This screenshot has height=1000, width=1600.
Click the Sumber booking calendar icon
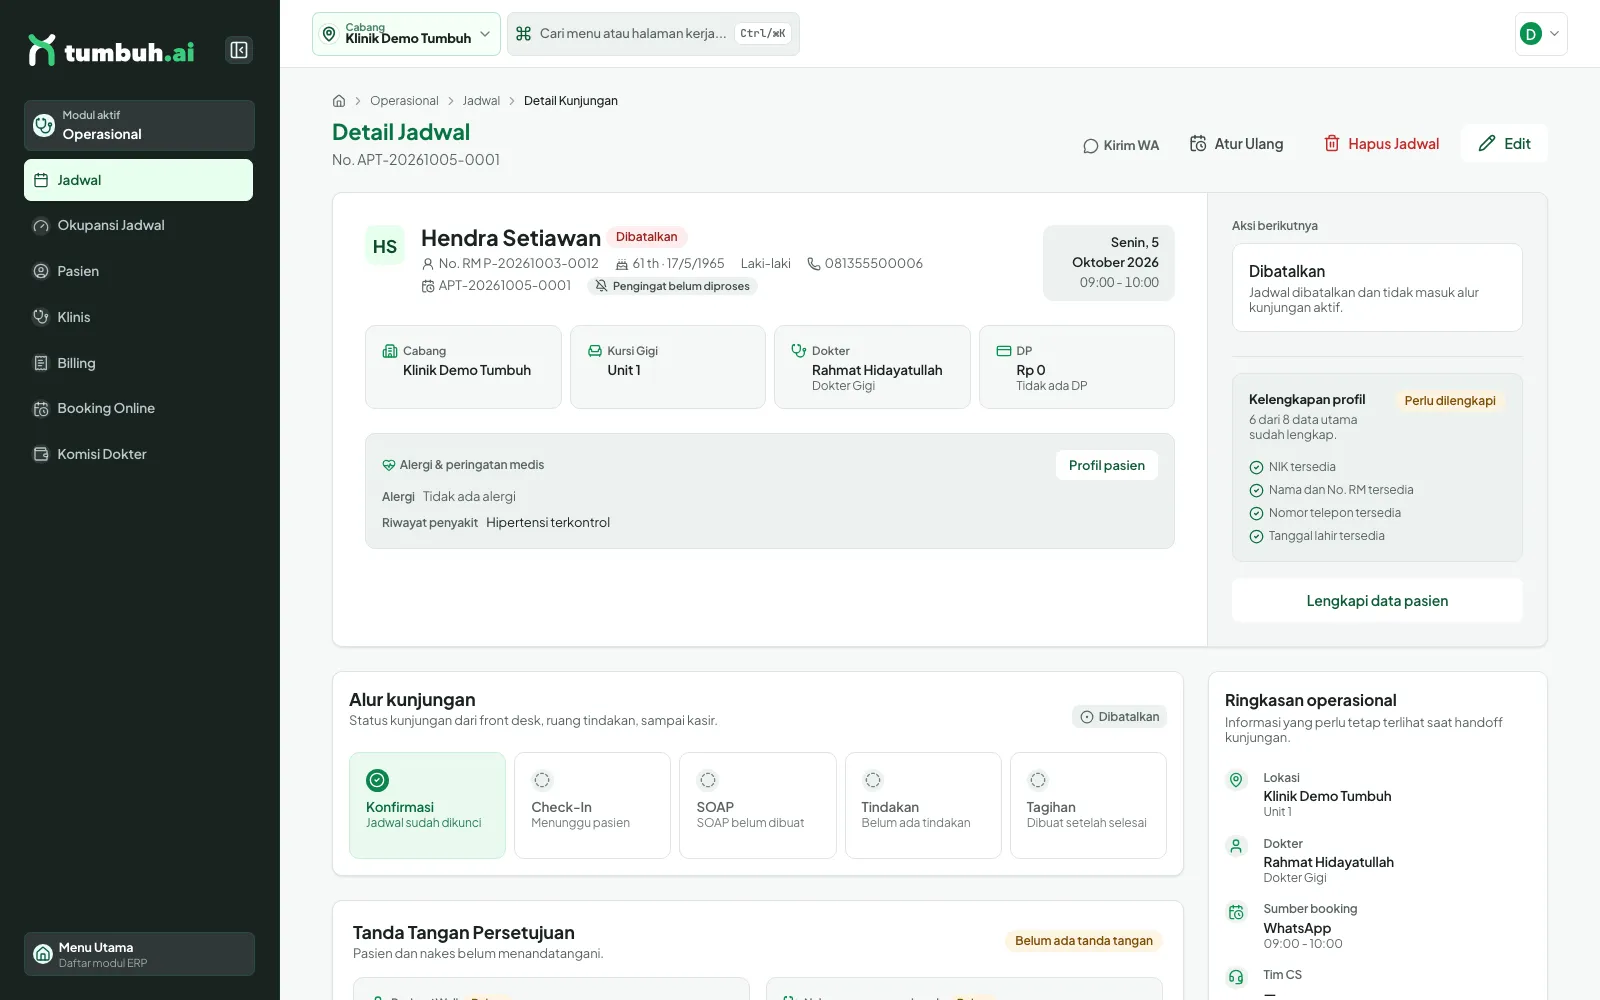point(1236,912)
